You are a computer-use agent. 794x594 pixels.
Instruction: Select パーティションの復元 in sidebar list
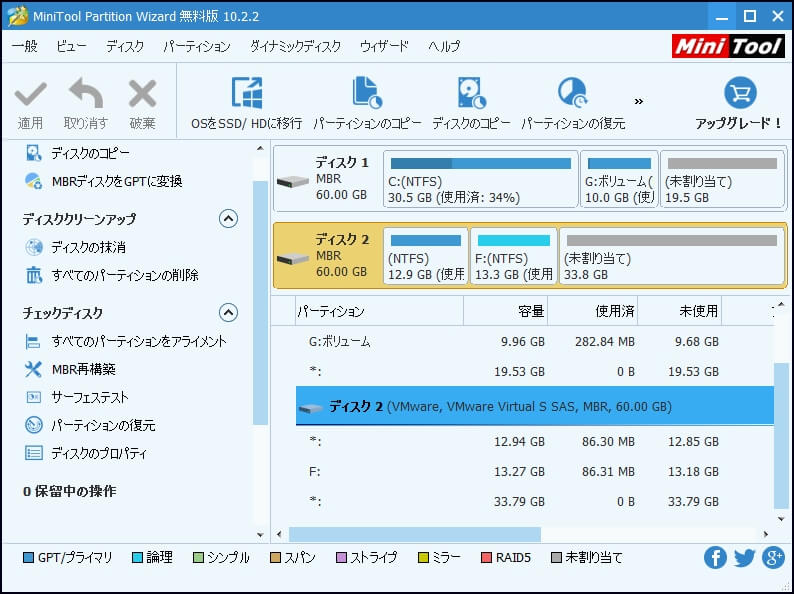(x=90, y=425)
